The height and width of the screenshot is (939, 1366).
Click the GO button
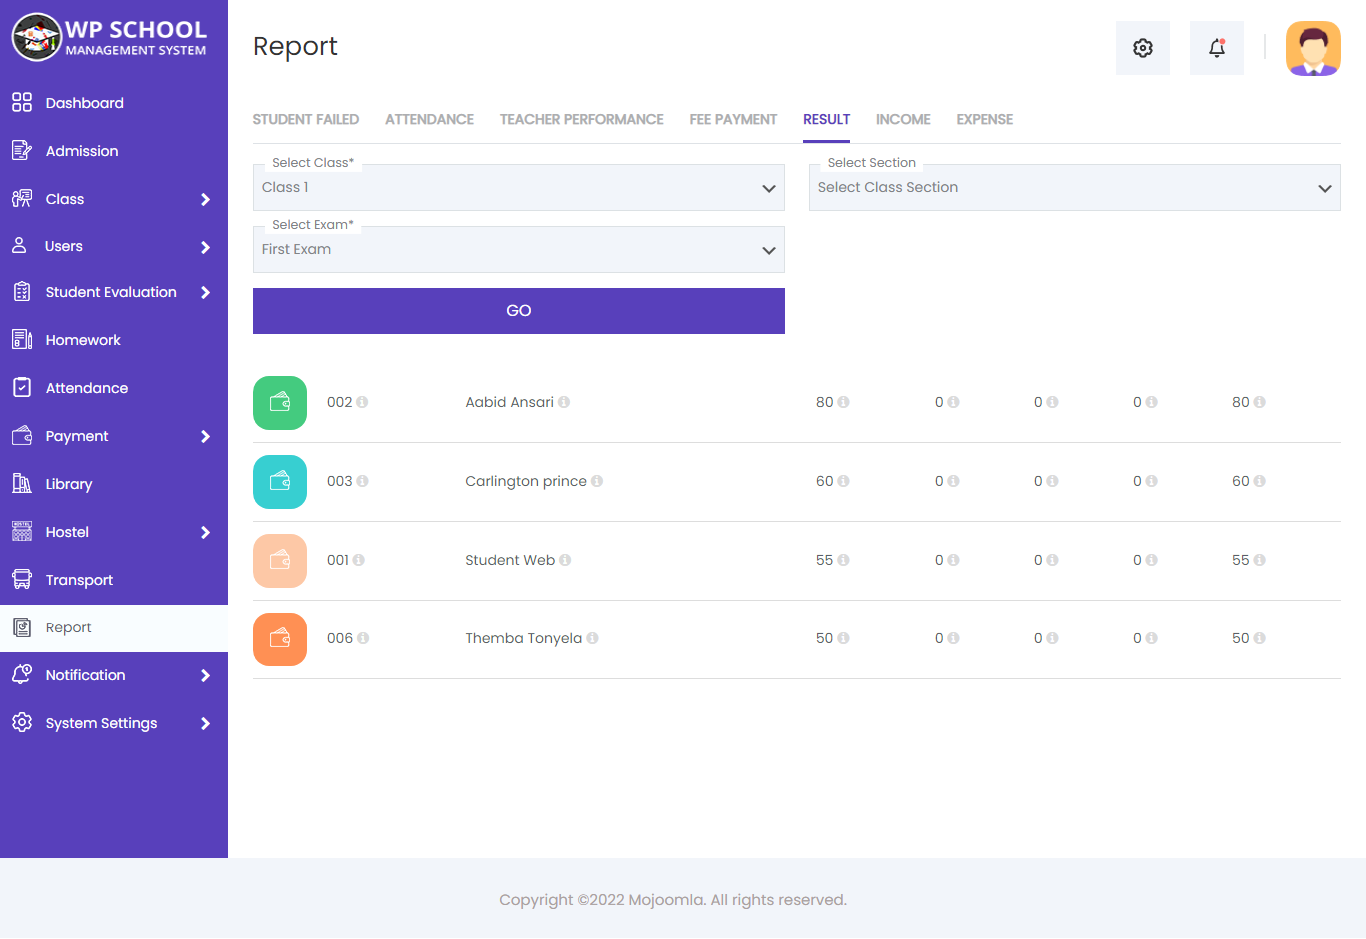[518, 311]
